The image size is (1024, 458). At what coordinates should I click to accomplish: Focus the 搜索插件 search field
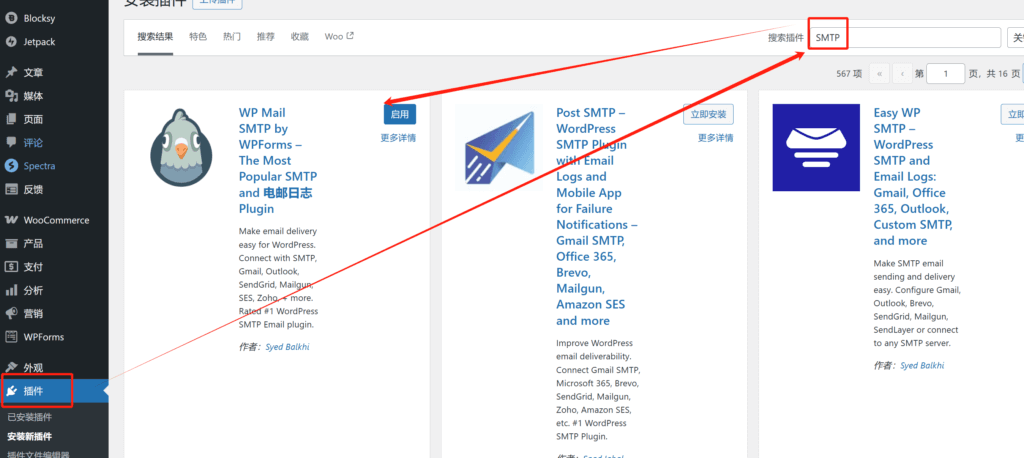pyautogui.click(x=905, y=38)
